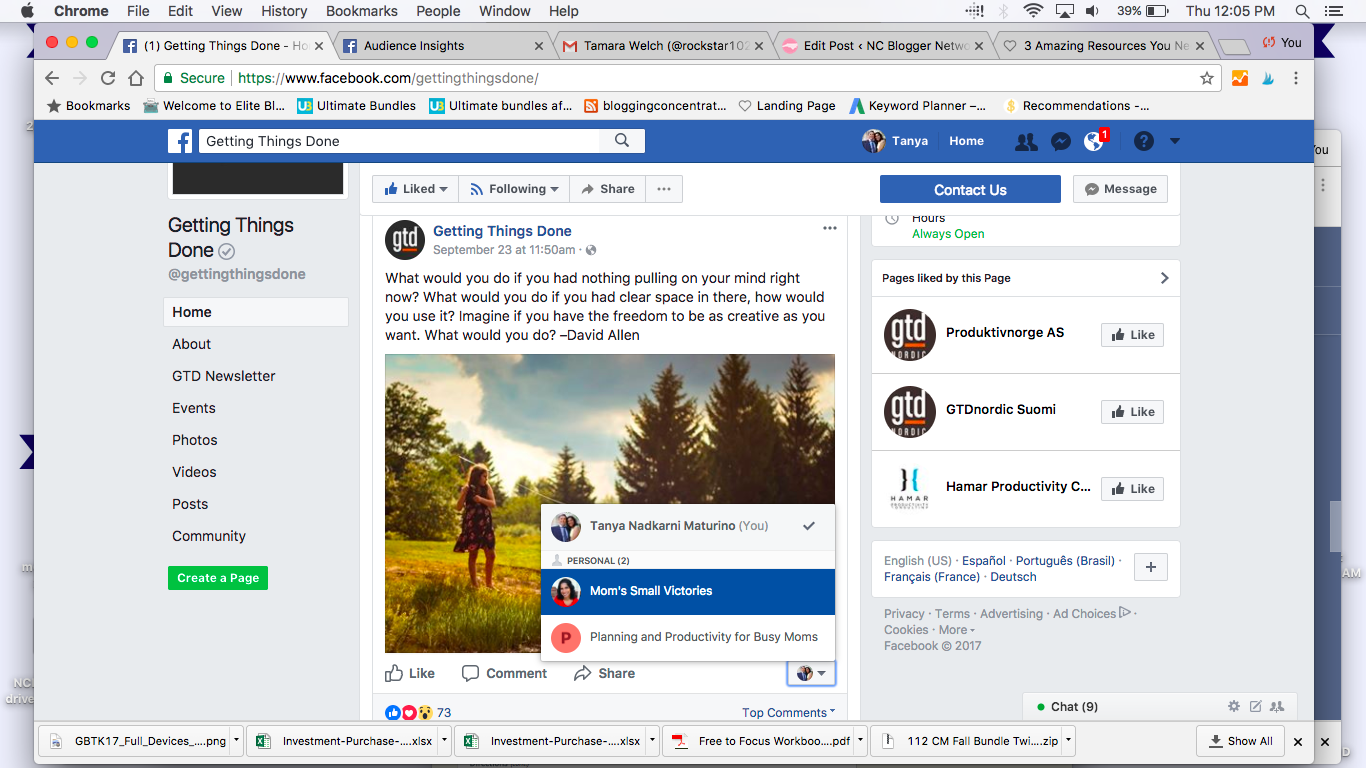The image size is (1366, 768).
Task: Open Chrome History menu
Action: (284, 11)
